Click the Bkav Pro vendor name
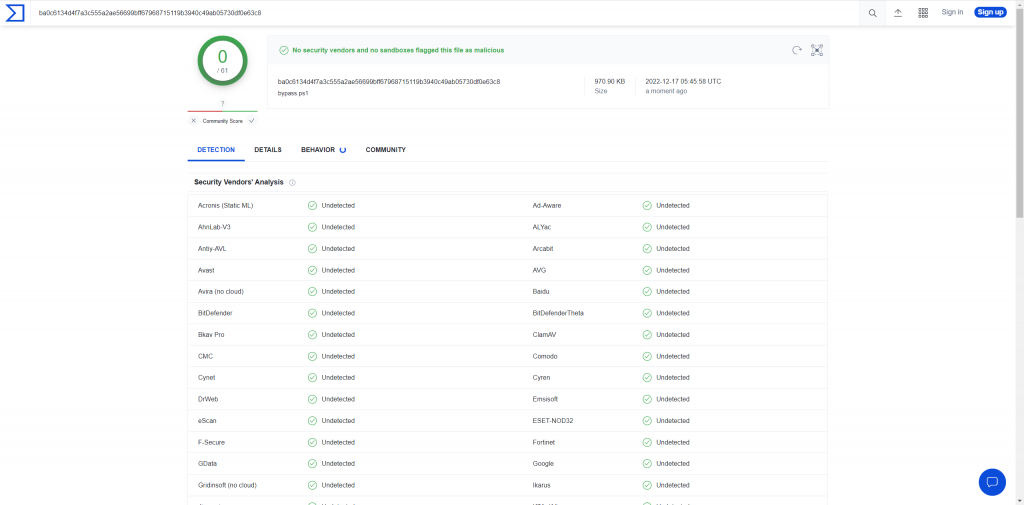Screen dimensions: 1024x505 tap(211, 334)
